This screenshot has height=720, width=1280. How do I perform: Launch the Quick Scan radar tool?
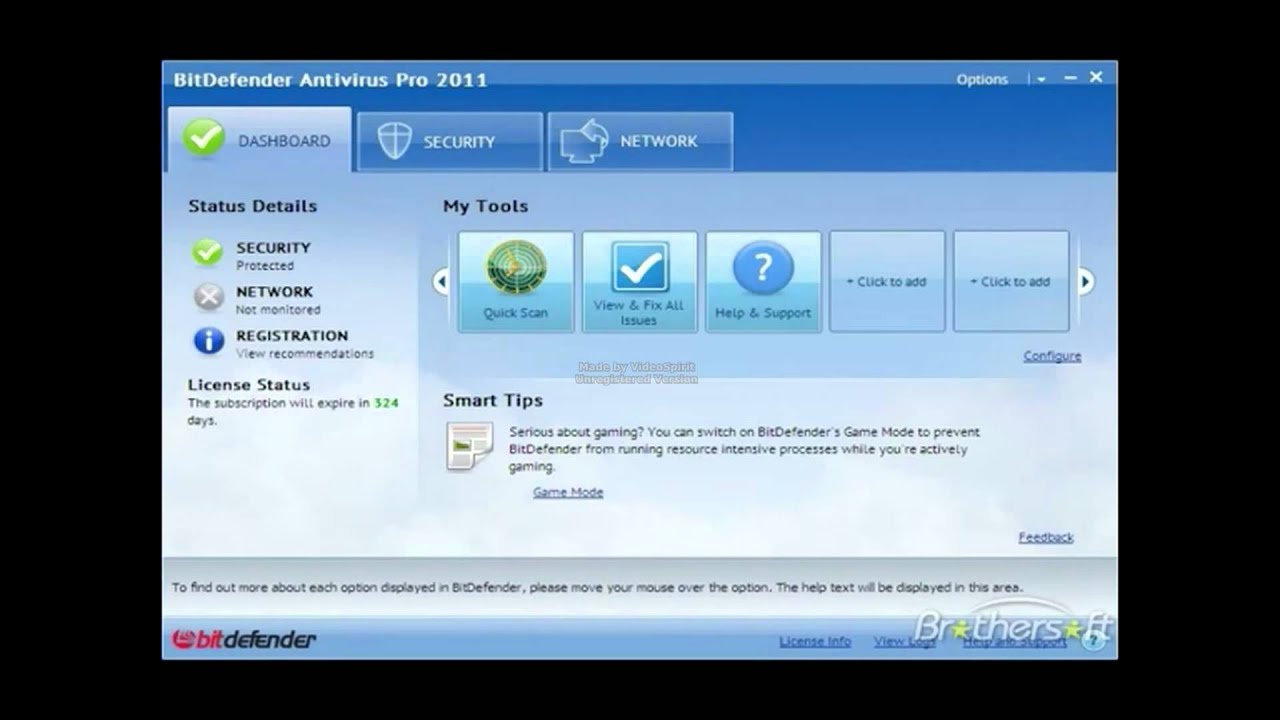(516, 281)
